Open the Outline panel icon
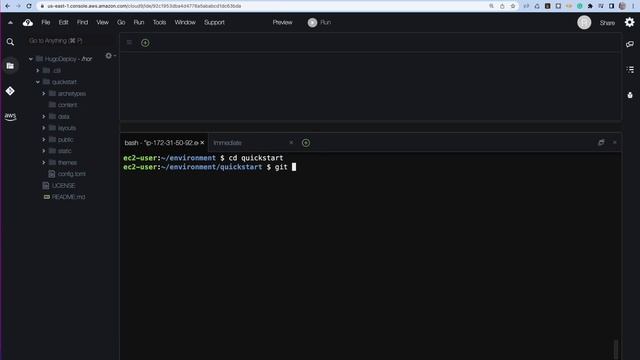 [x=630, y=70]
